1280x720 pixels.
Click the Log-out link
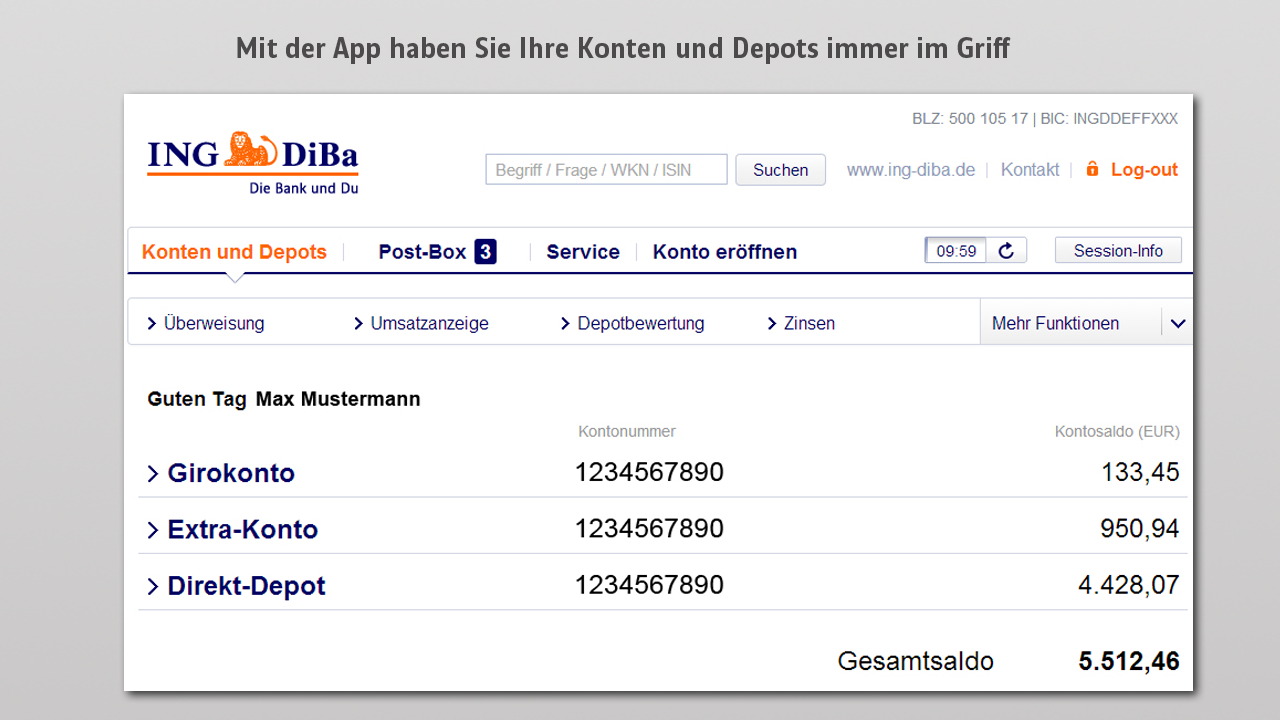pyautogui.click(x=1144, y=170)
